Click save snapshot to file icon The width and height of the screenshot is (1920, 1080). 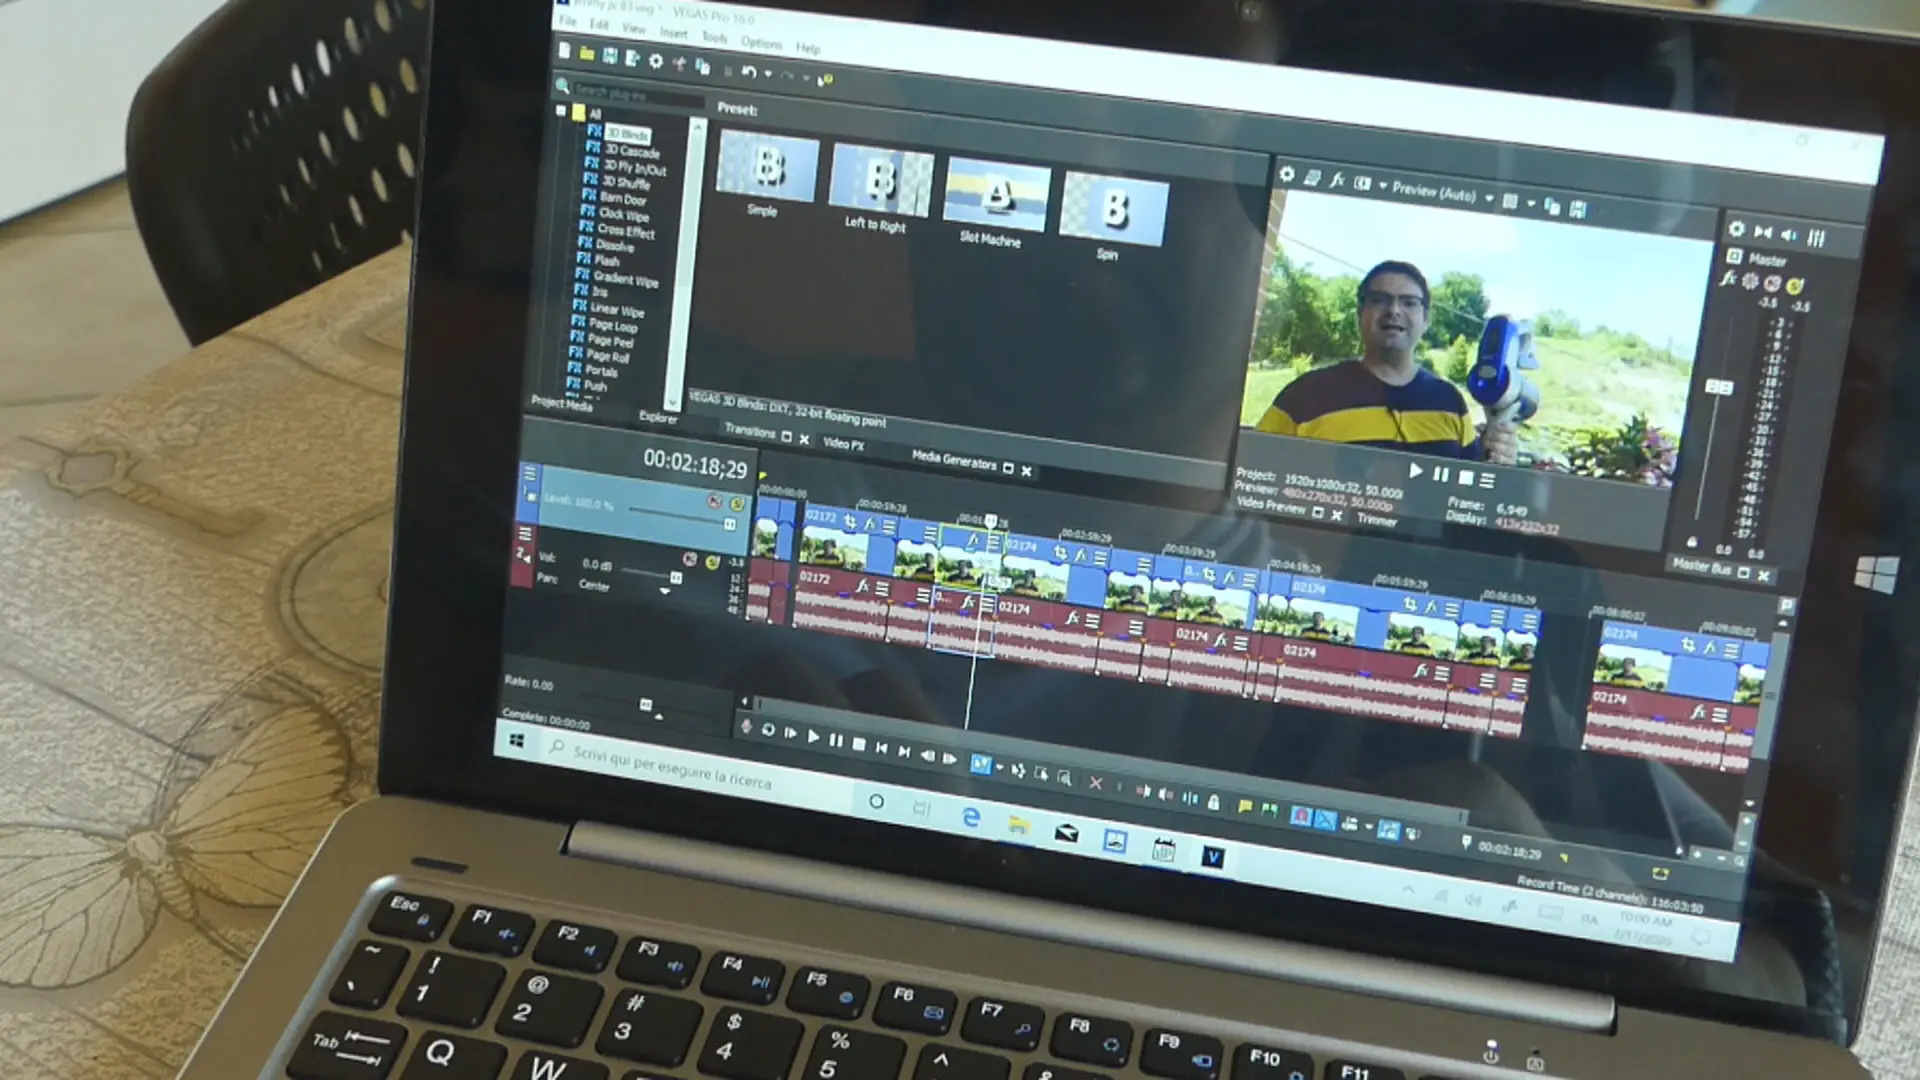coord(1578,209)
